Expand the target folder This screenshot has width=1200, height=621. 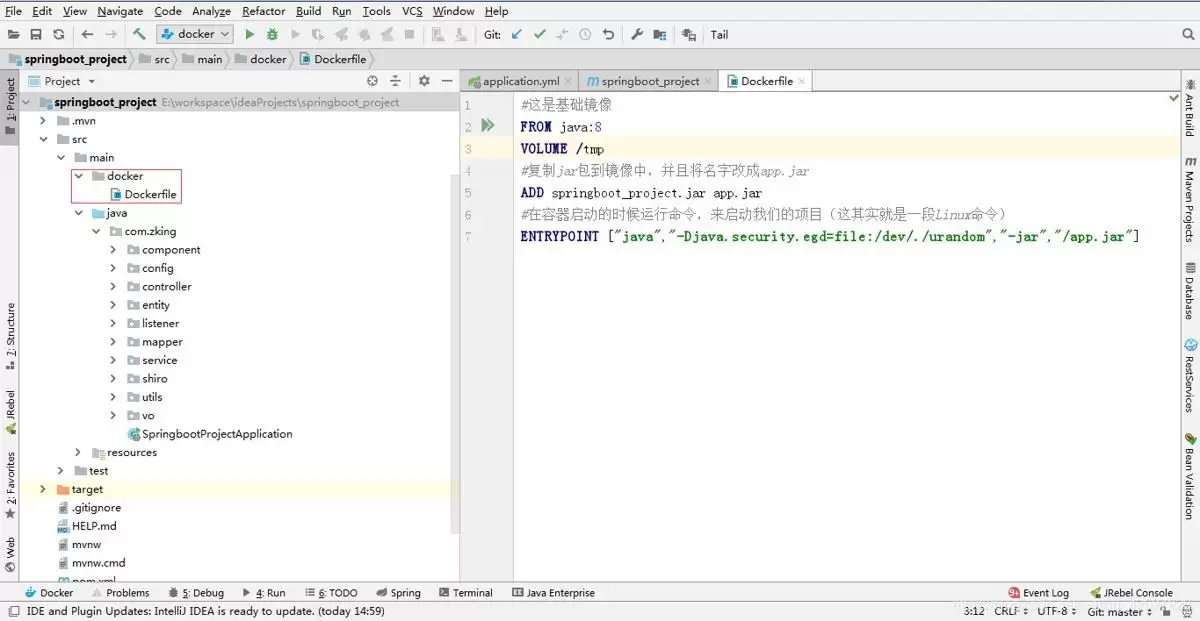pos(42,489)
